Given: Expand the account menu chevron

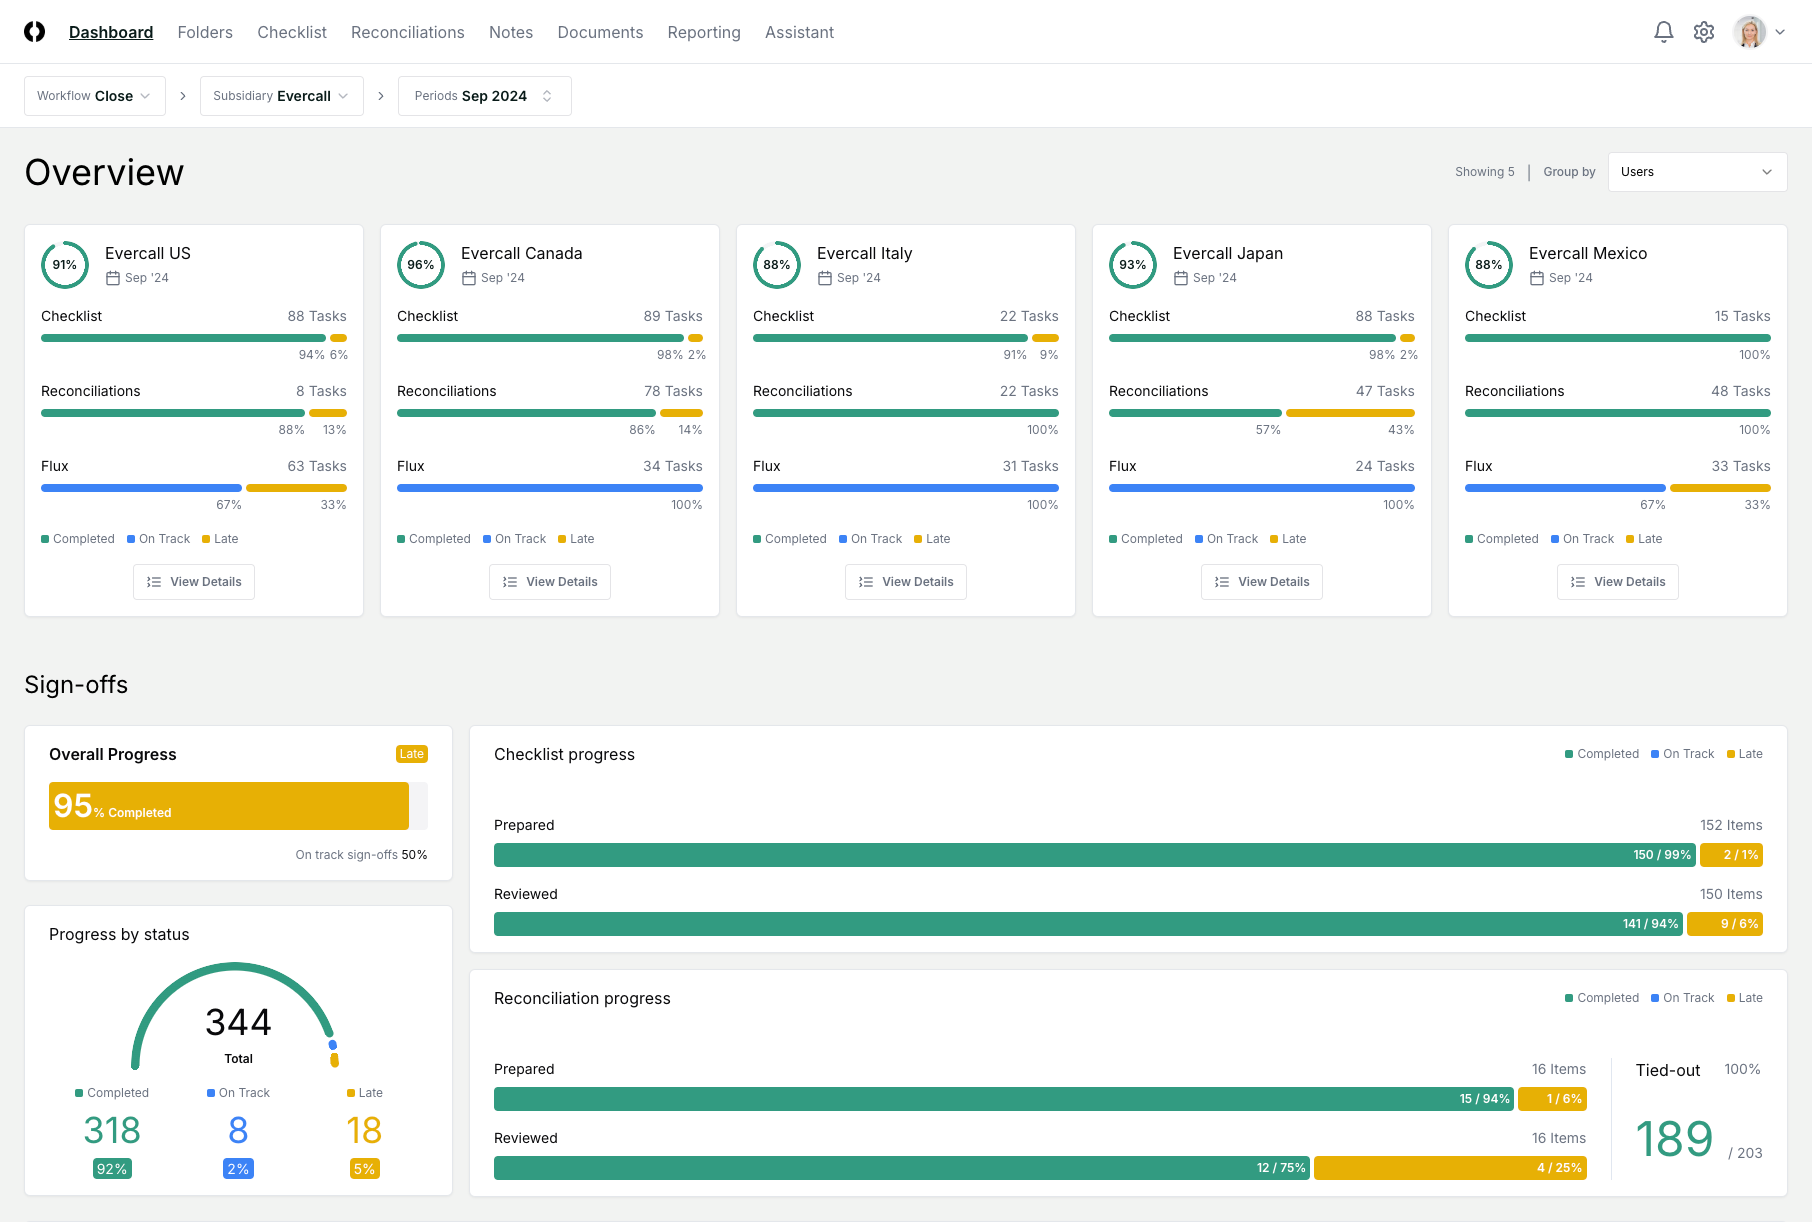Looking at the screenshot, I should [1780, 32].
